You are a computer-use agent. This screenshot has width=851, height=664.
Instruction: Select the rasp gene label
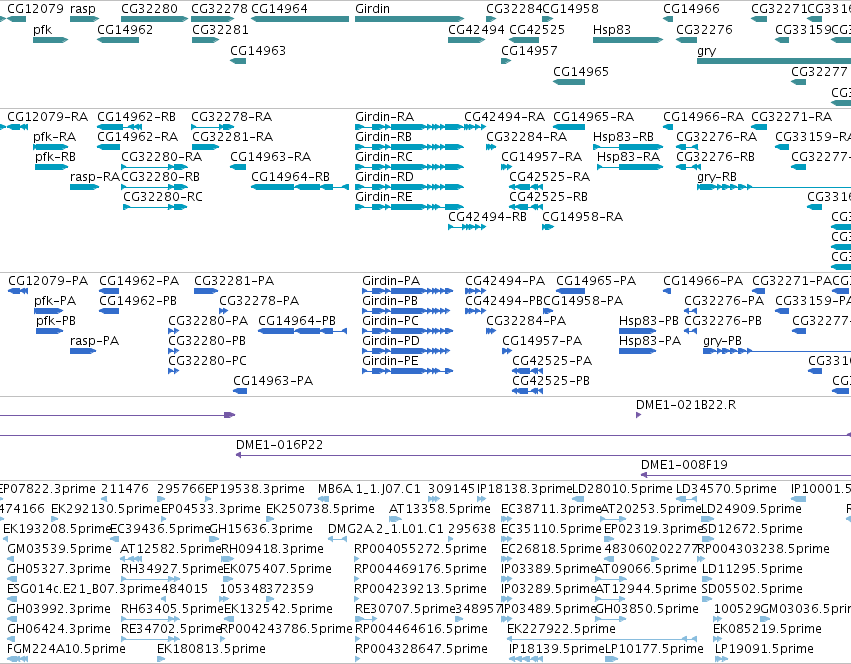82,9
